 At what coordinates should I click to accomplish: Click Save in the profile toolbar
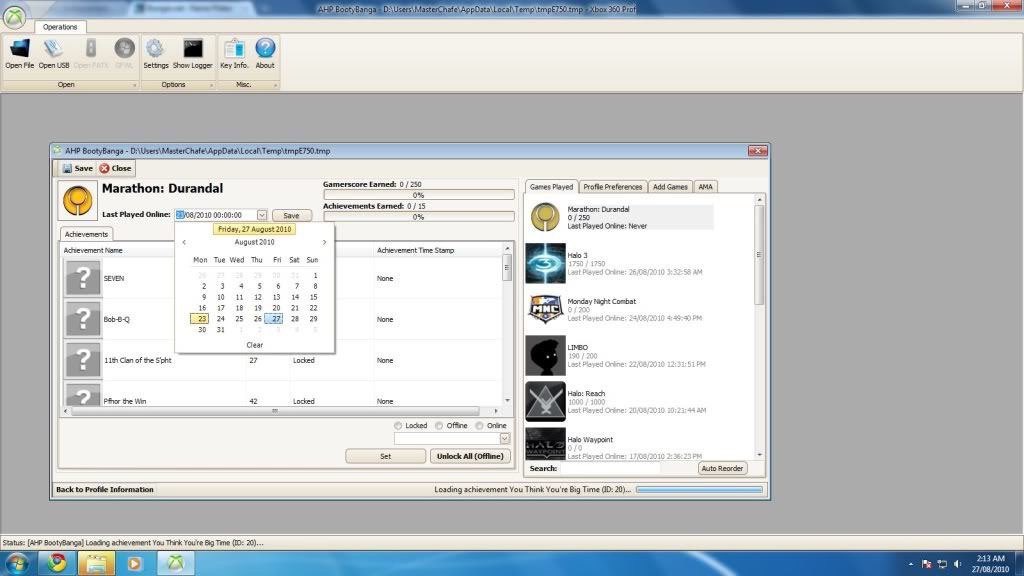pyautogui.click(x=78, y=168)
